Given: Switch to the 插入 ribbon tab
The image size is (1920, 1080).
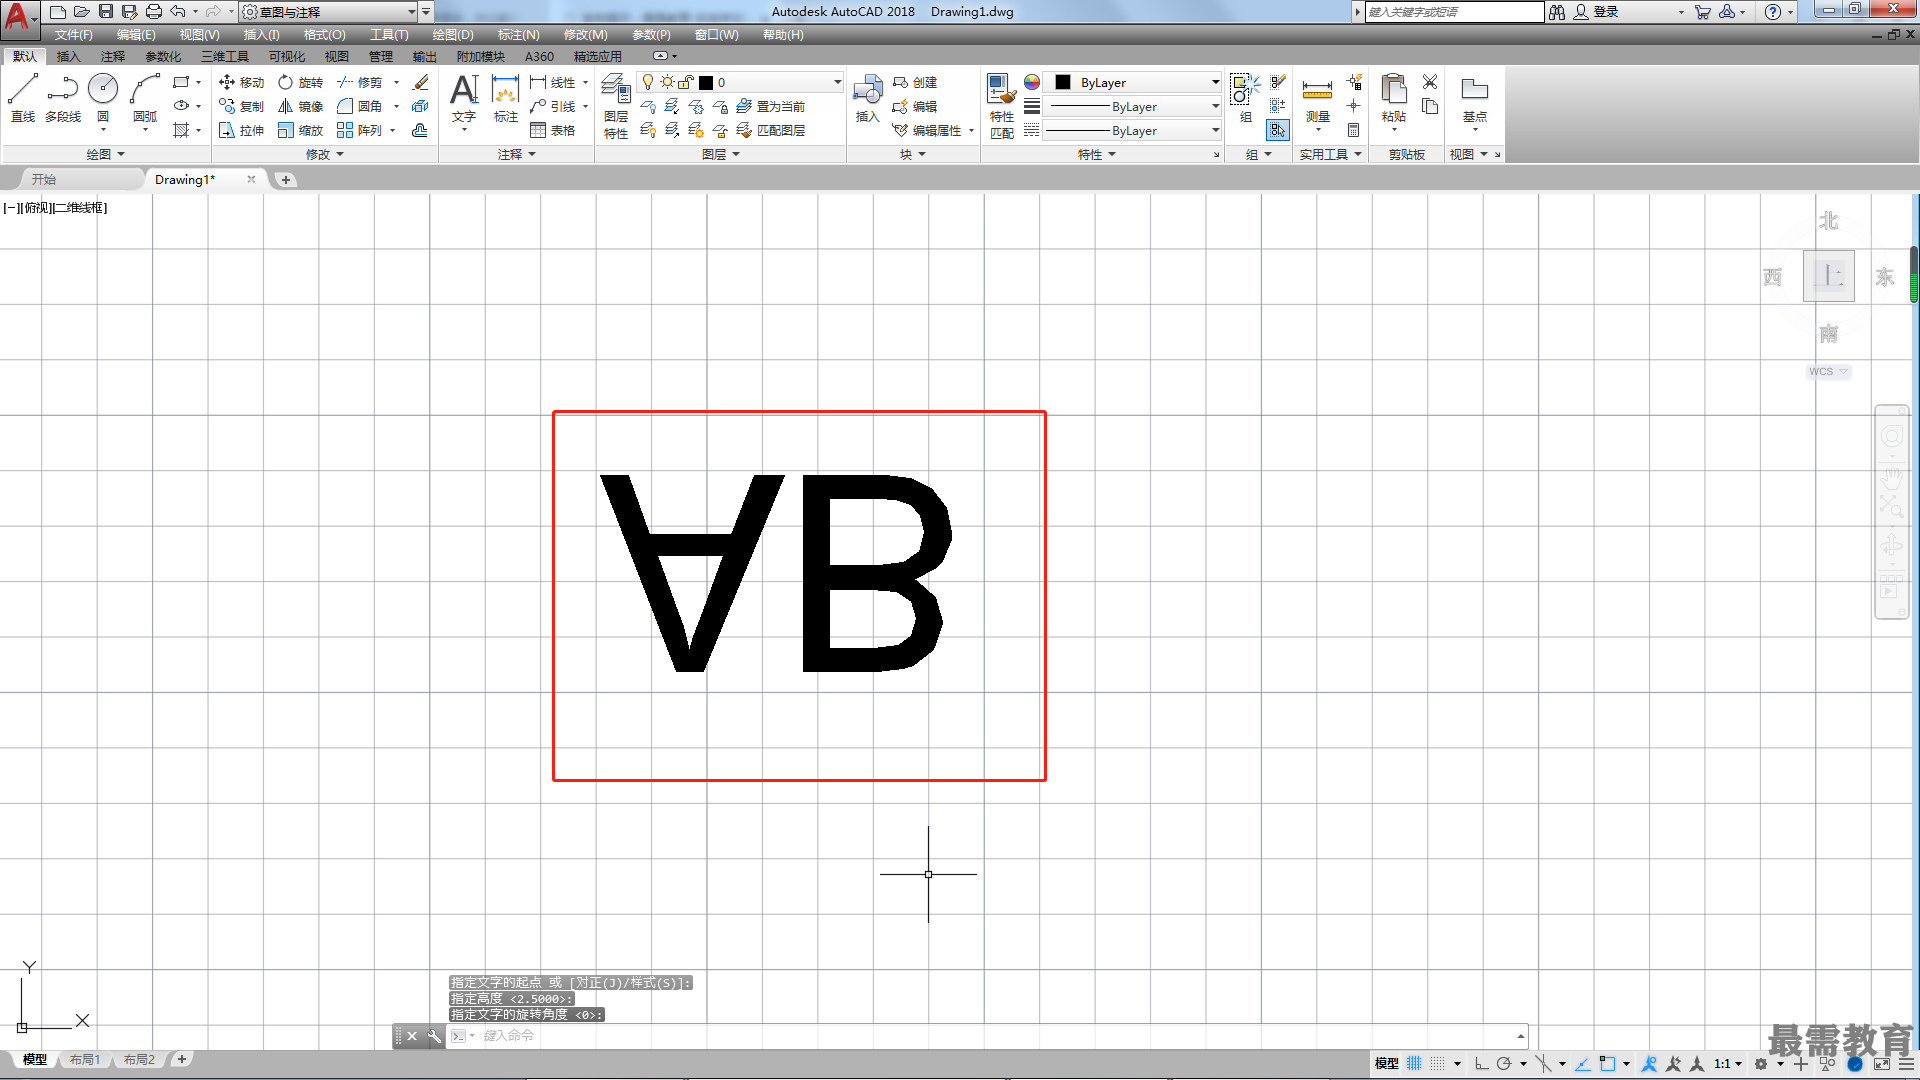Looking at the screenshot, I should point(68,56).
